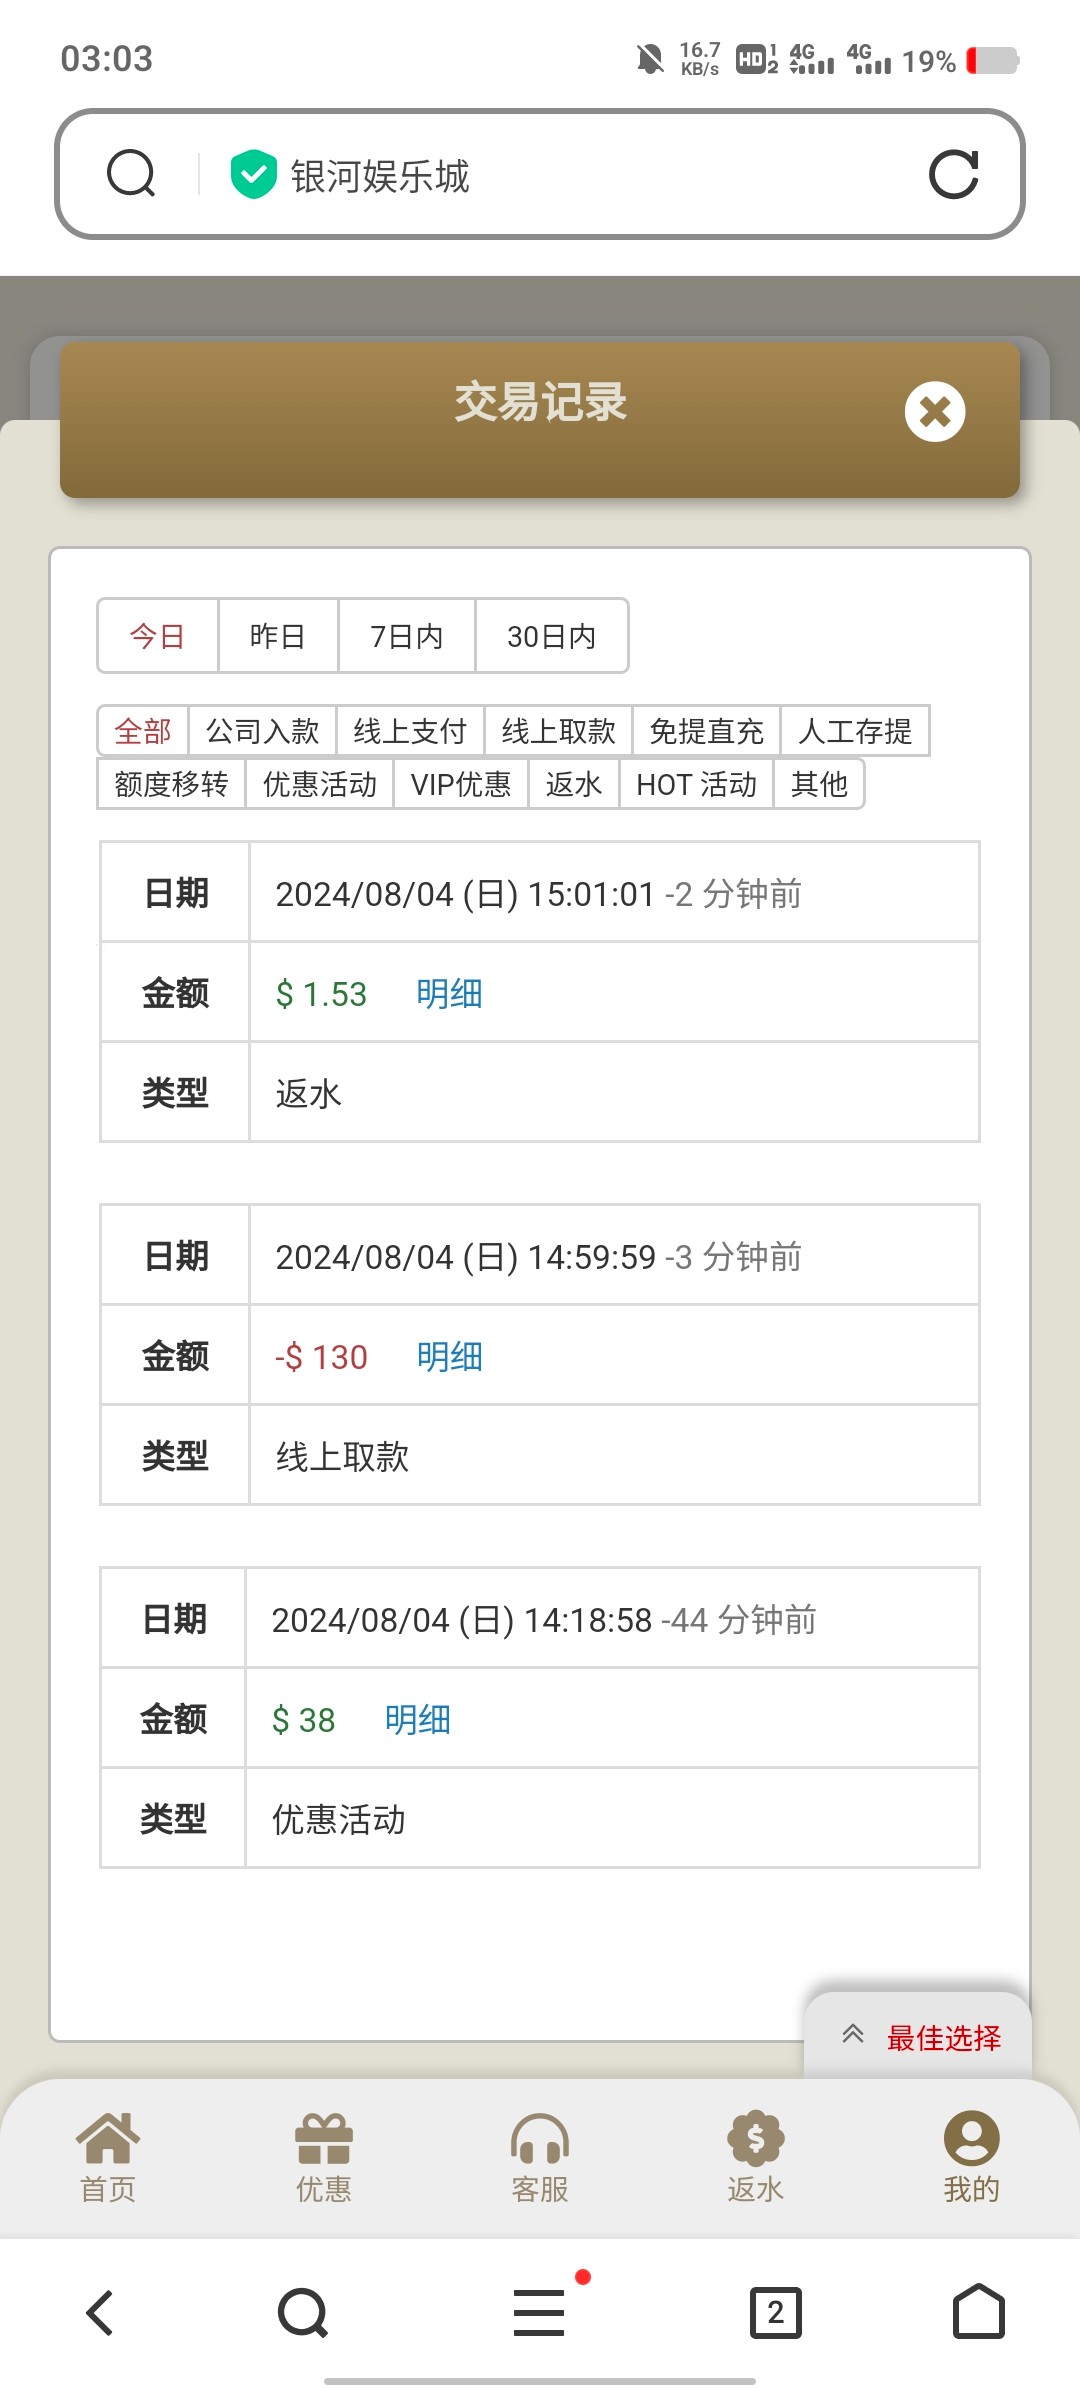1080x2388 pixels.
Task: Tap the address bar site name
Action: [380, 176]
